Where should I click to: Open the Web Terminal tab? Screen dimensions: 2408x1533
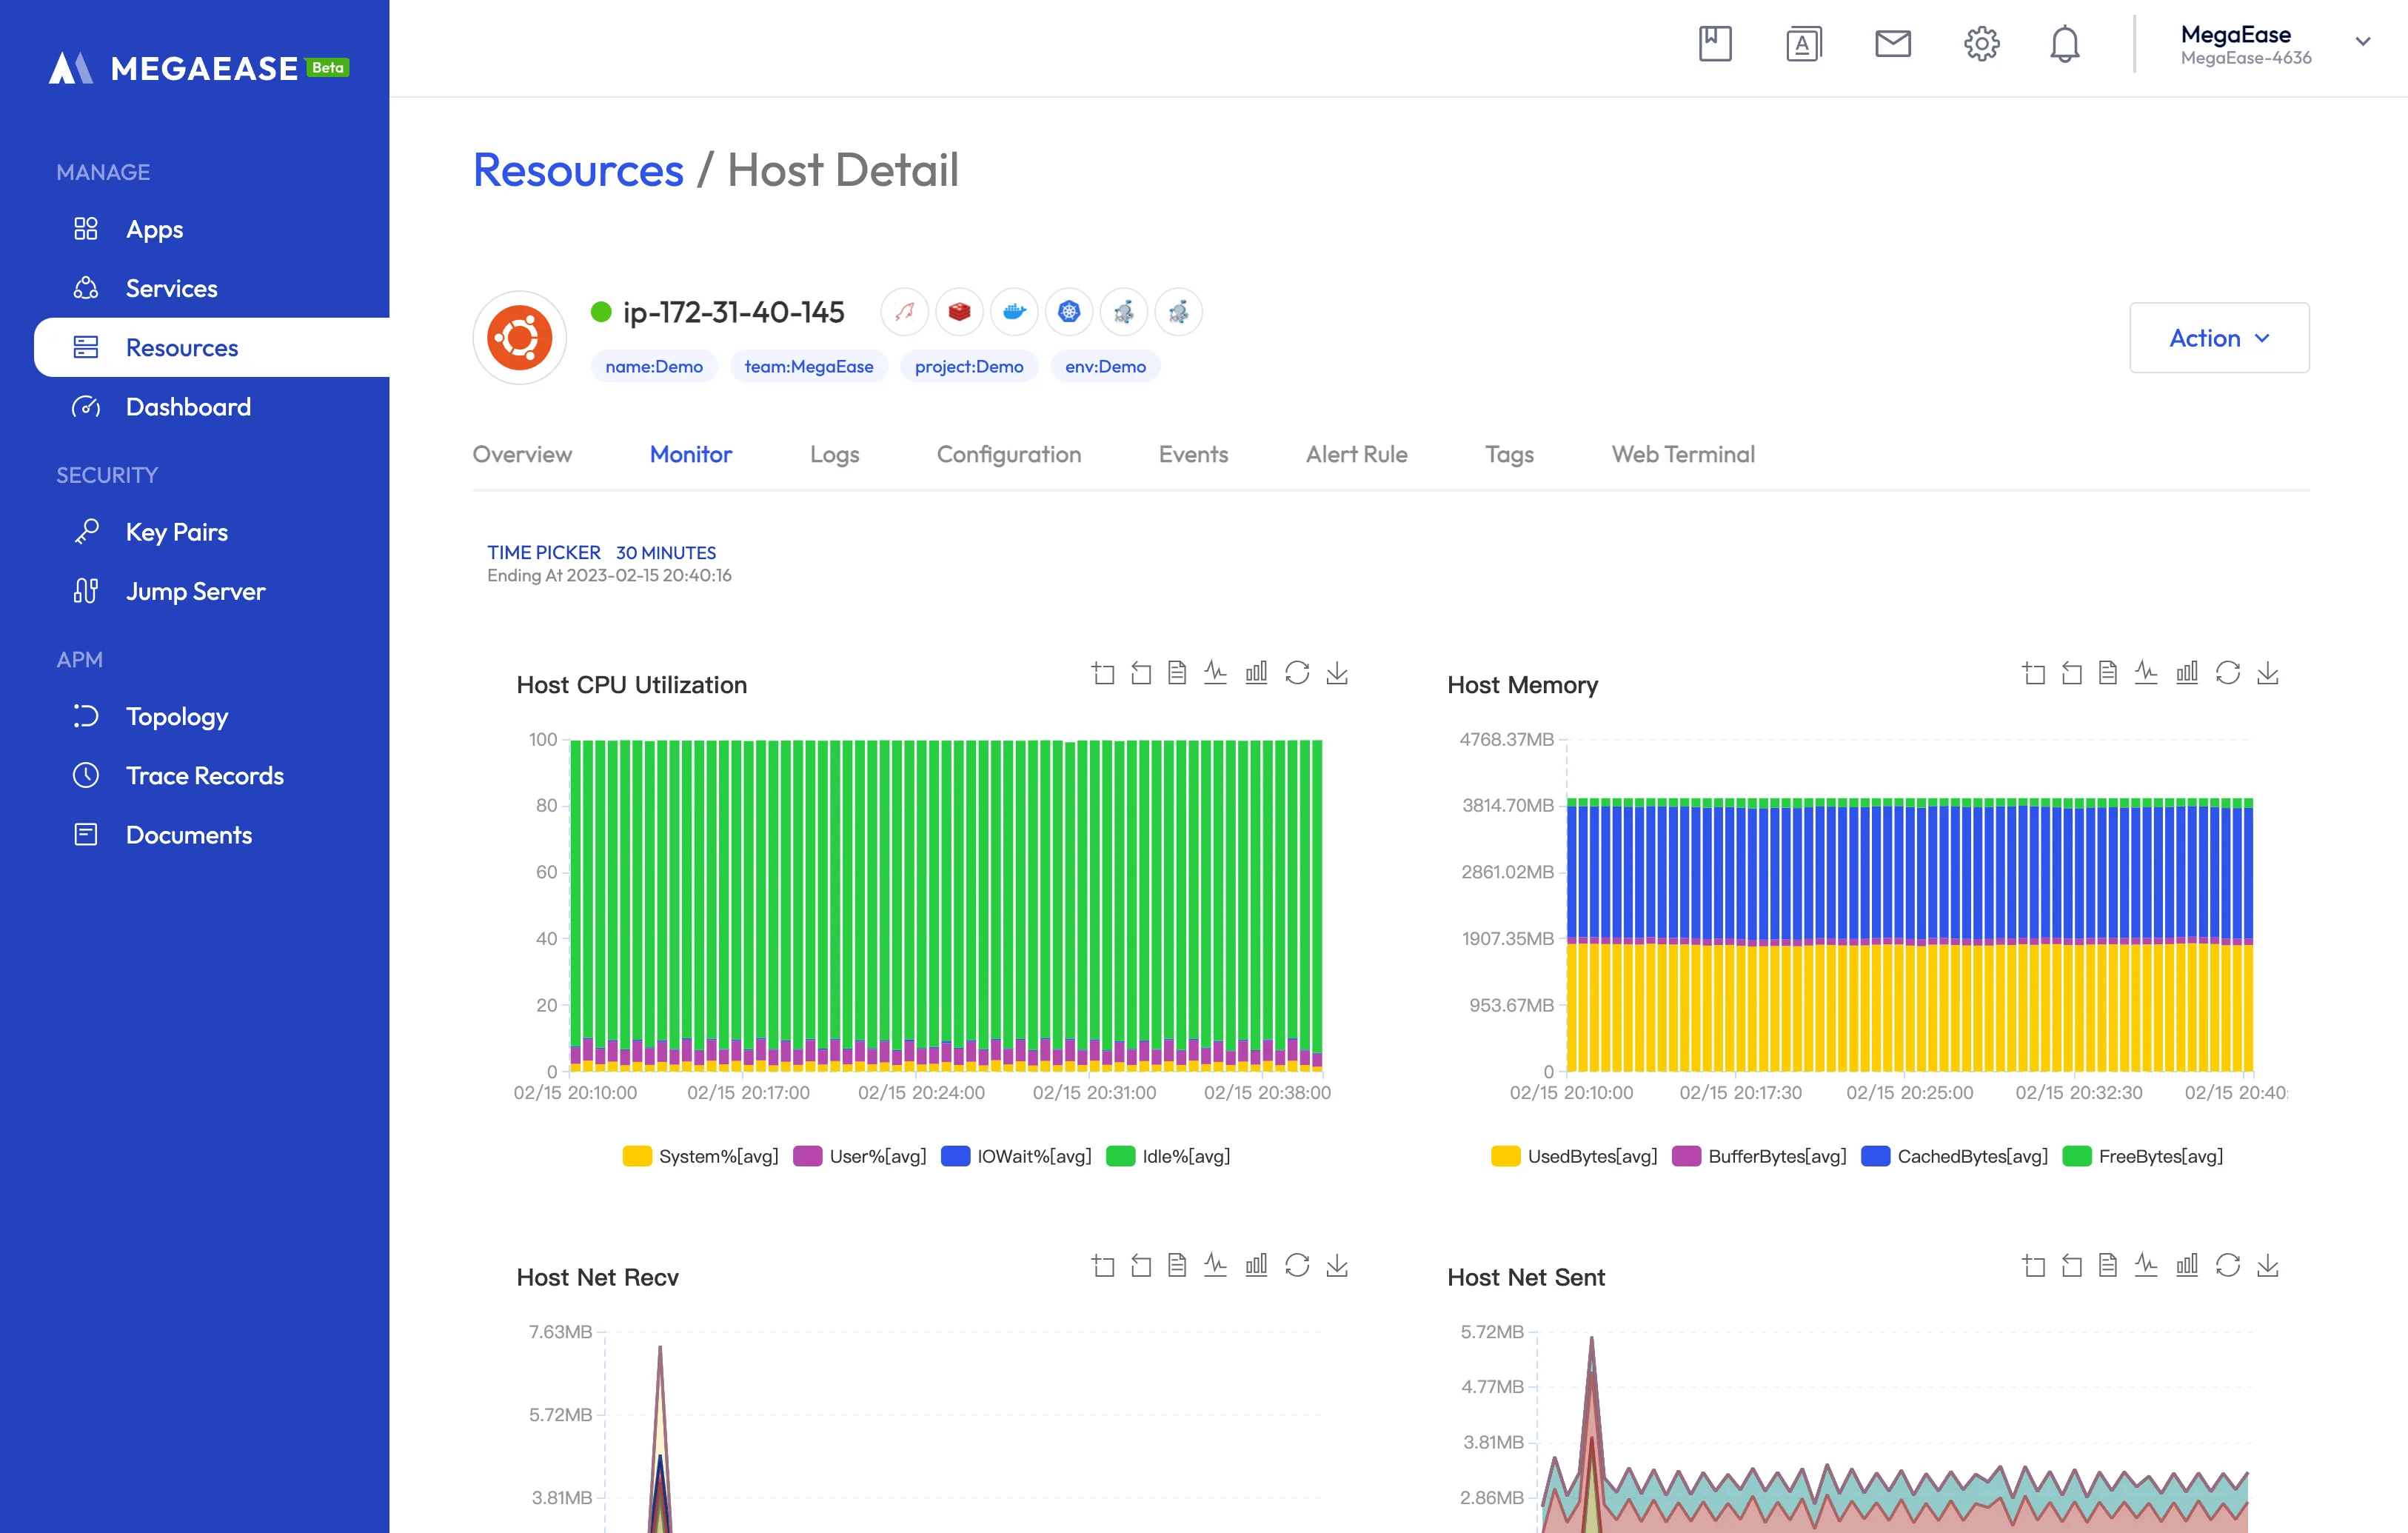1683,454
